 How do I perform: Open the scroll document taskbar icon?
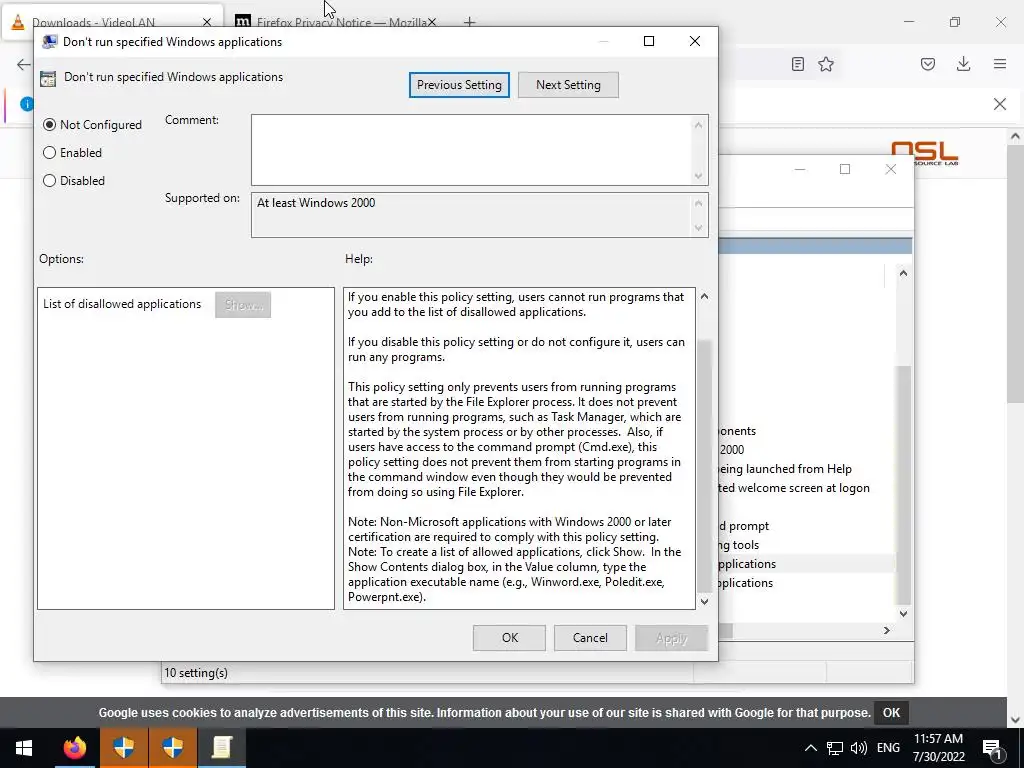221,748
